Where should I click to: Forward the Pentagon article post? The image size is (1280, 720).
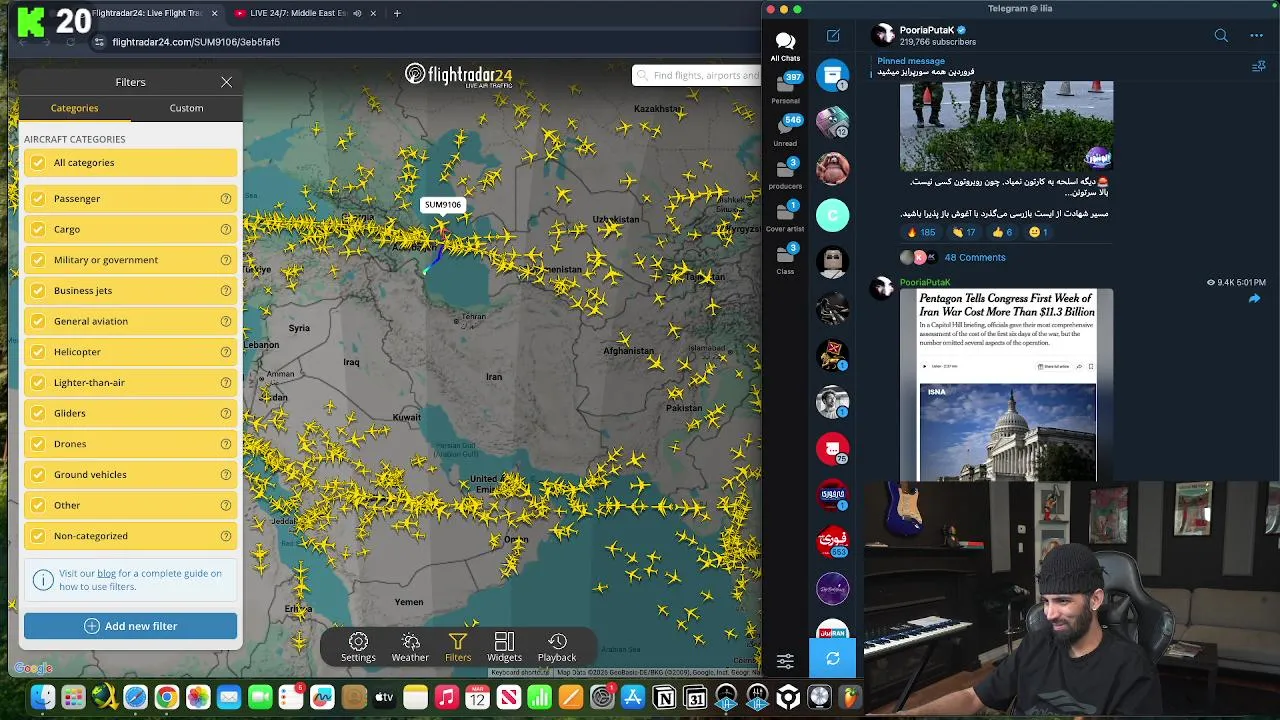[1255, 298]
